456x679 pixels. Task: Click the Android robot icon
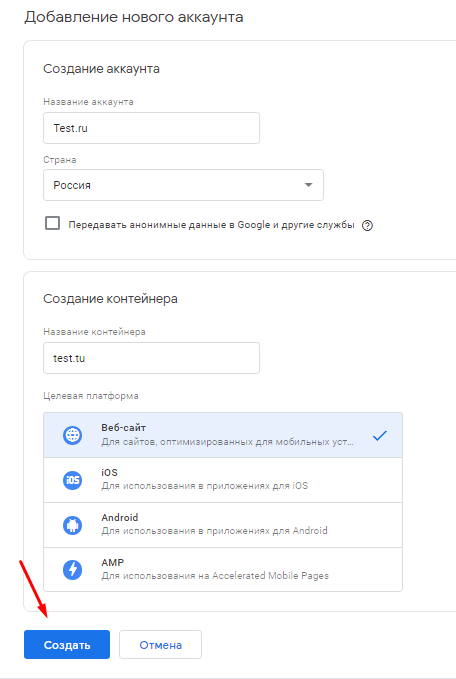(x=72, y=525)
